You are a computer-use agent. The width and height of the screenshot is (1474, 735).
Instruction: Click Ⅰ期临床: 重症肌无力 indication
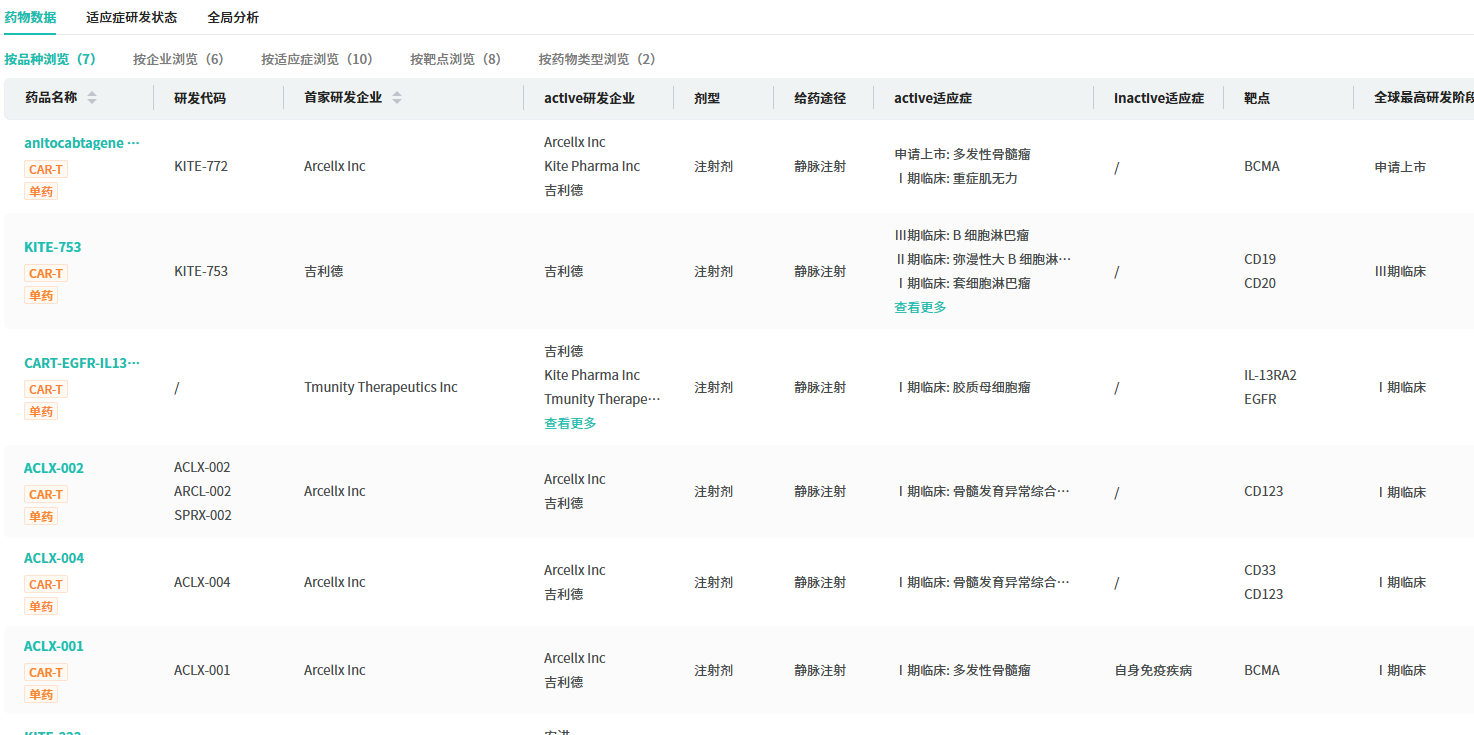[956, 178]
